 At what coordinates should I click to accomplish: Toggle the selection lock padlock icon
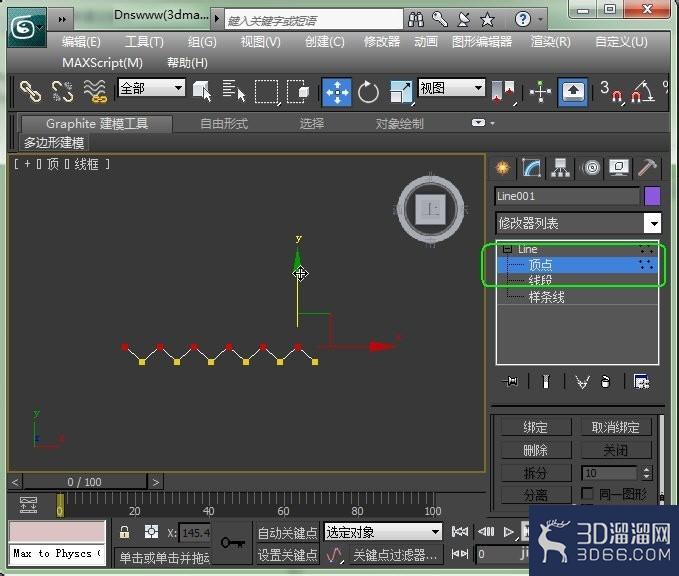point(125,532)
